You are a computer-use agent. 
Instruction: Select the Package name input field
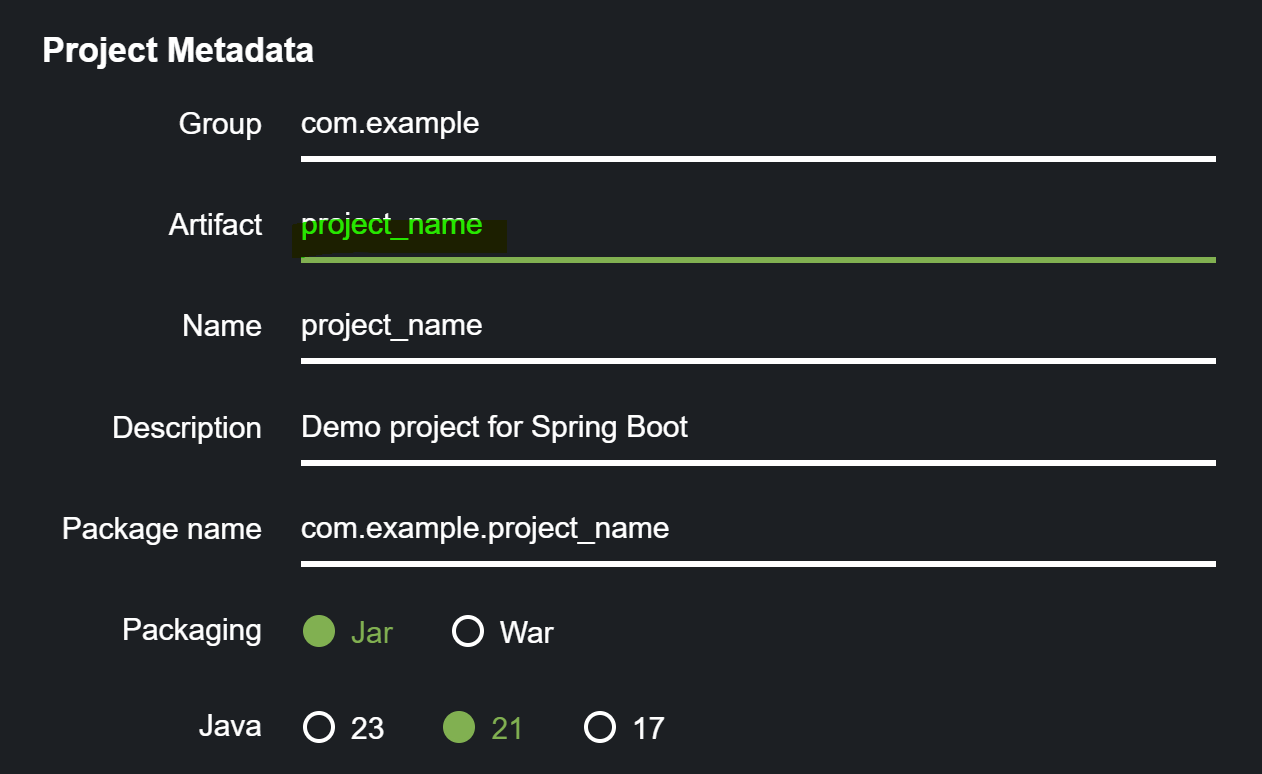(757, 529)
